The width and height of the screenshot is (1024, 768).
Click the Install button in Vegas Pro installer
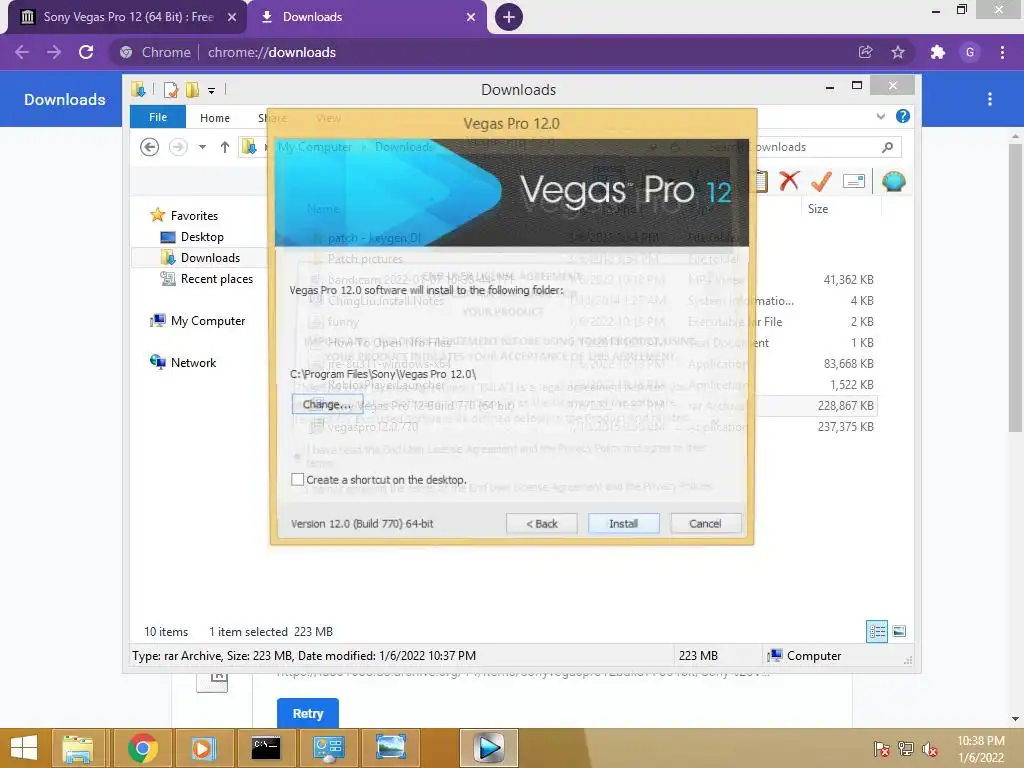tap(623, 524)
